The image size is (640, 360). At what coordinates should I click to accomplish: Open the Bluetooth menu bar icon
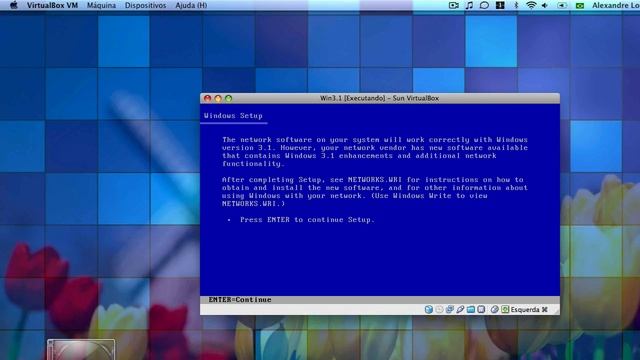516,5
